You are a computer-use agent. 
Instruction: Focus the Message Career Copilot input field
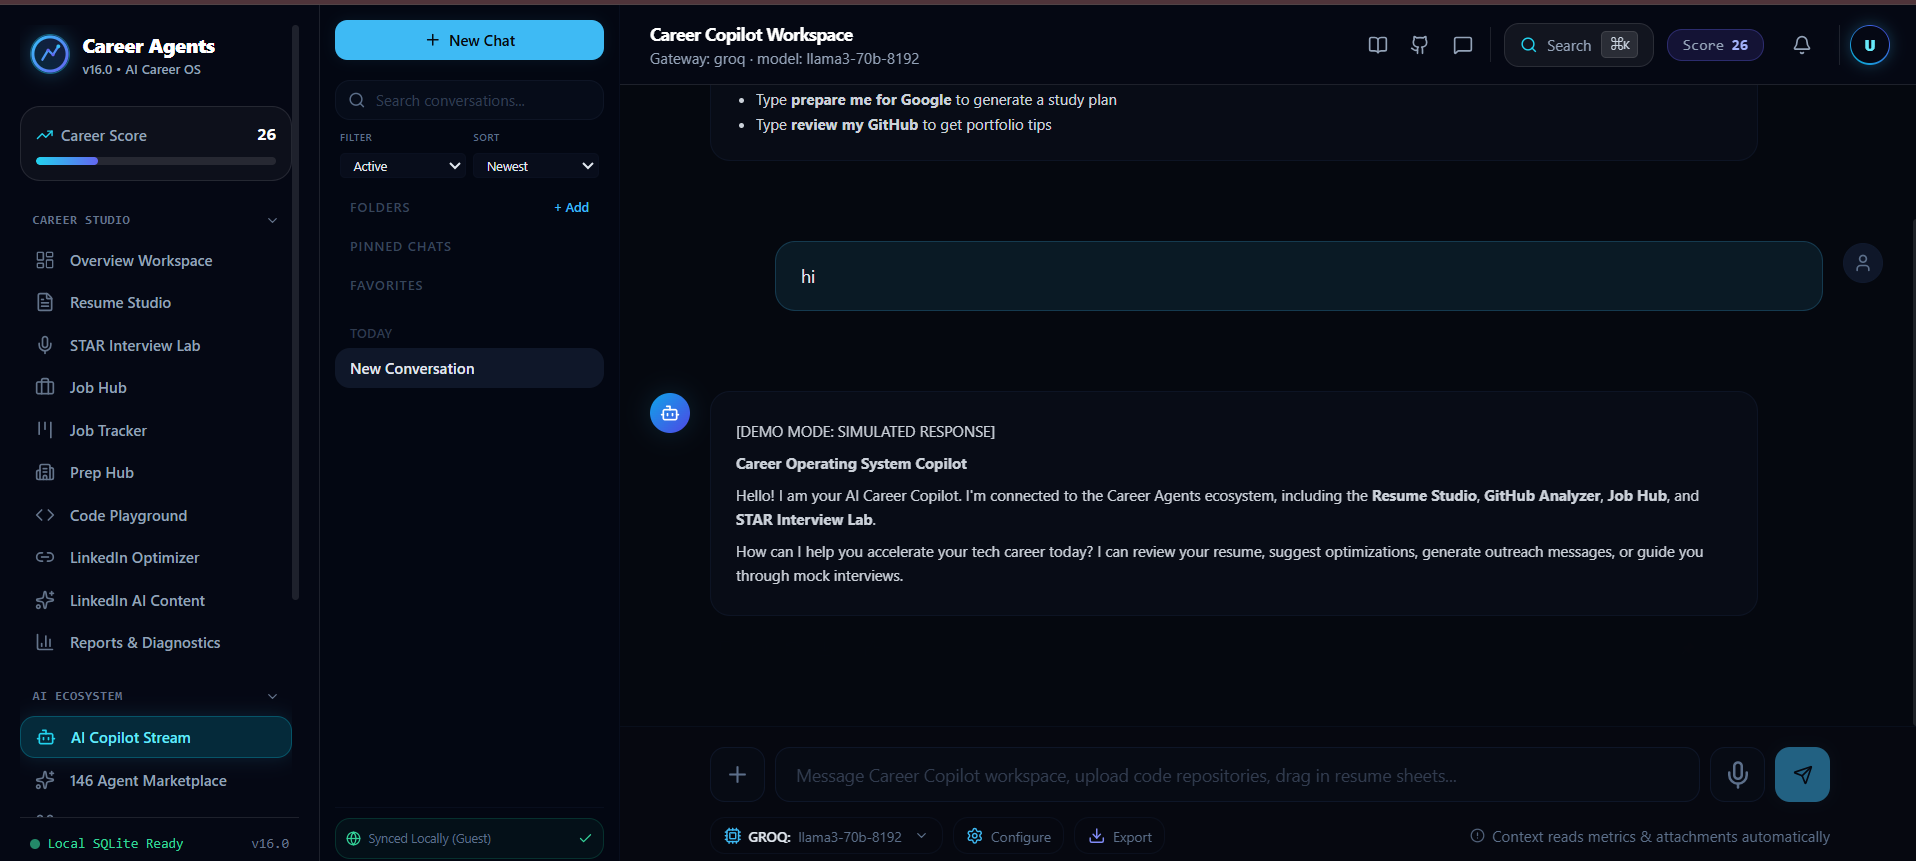click(x=1237, y=775)
